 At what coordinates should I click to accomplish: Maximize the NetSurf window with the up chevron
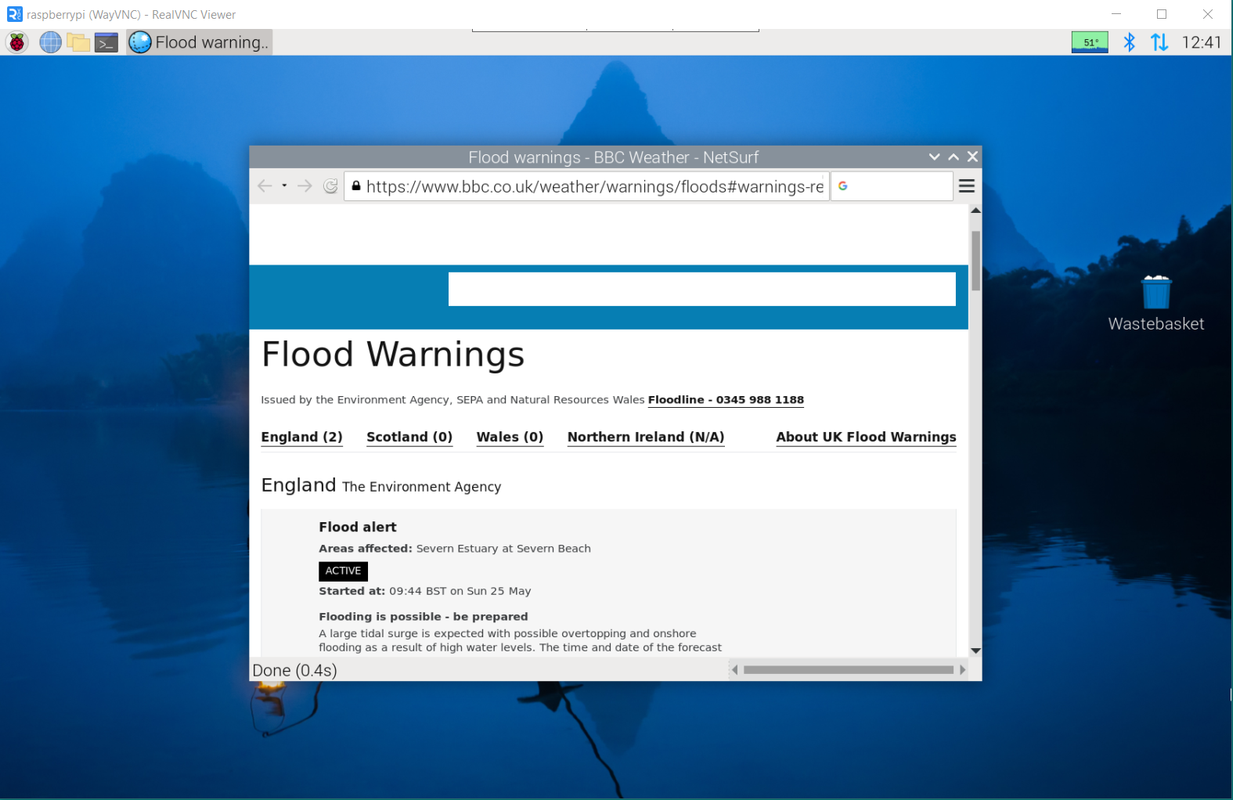point(953,157)
